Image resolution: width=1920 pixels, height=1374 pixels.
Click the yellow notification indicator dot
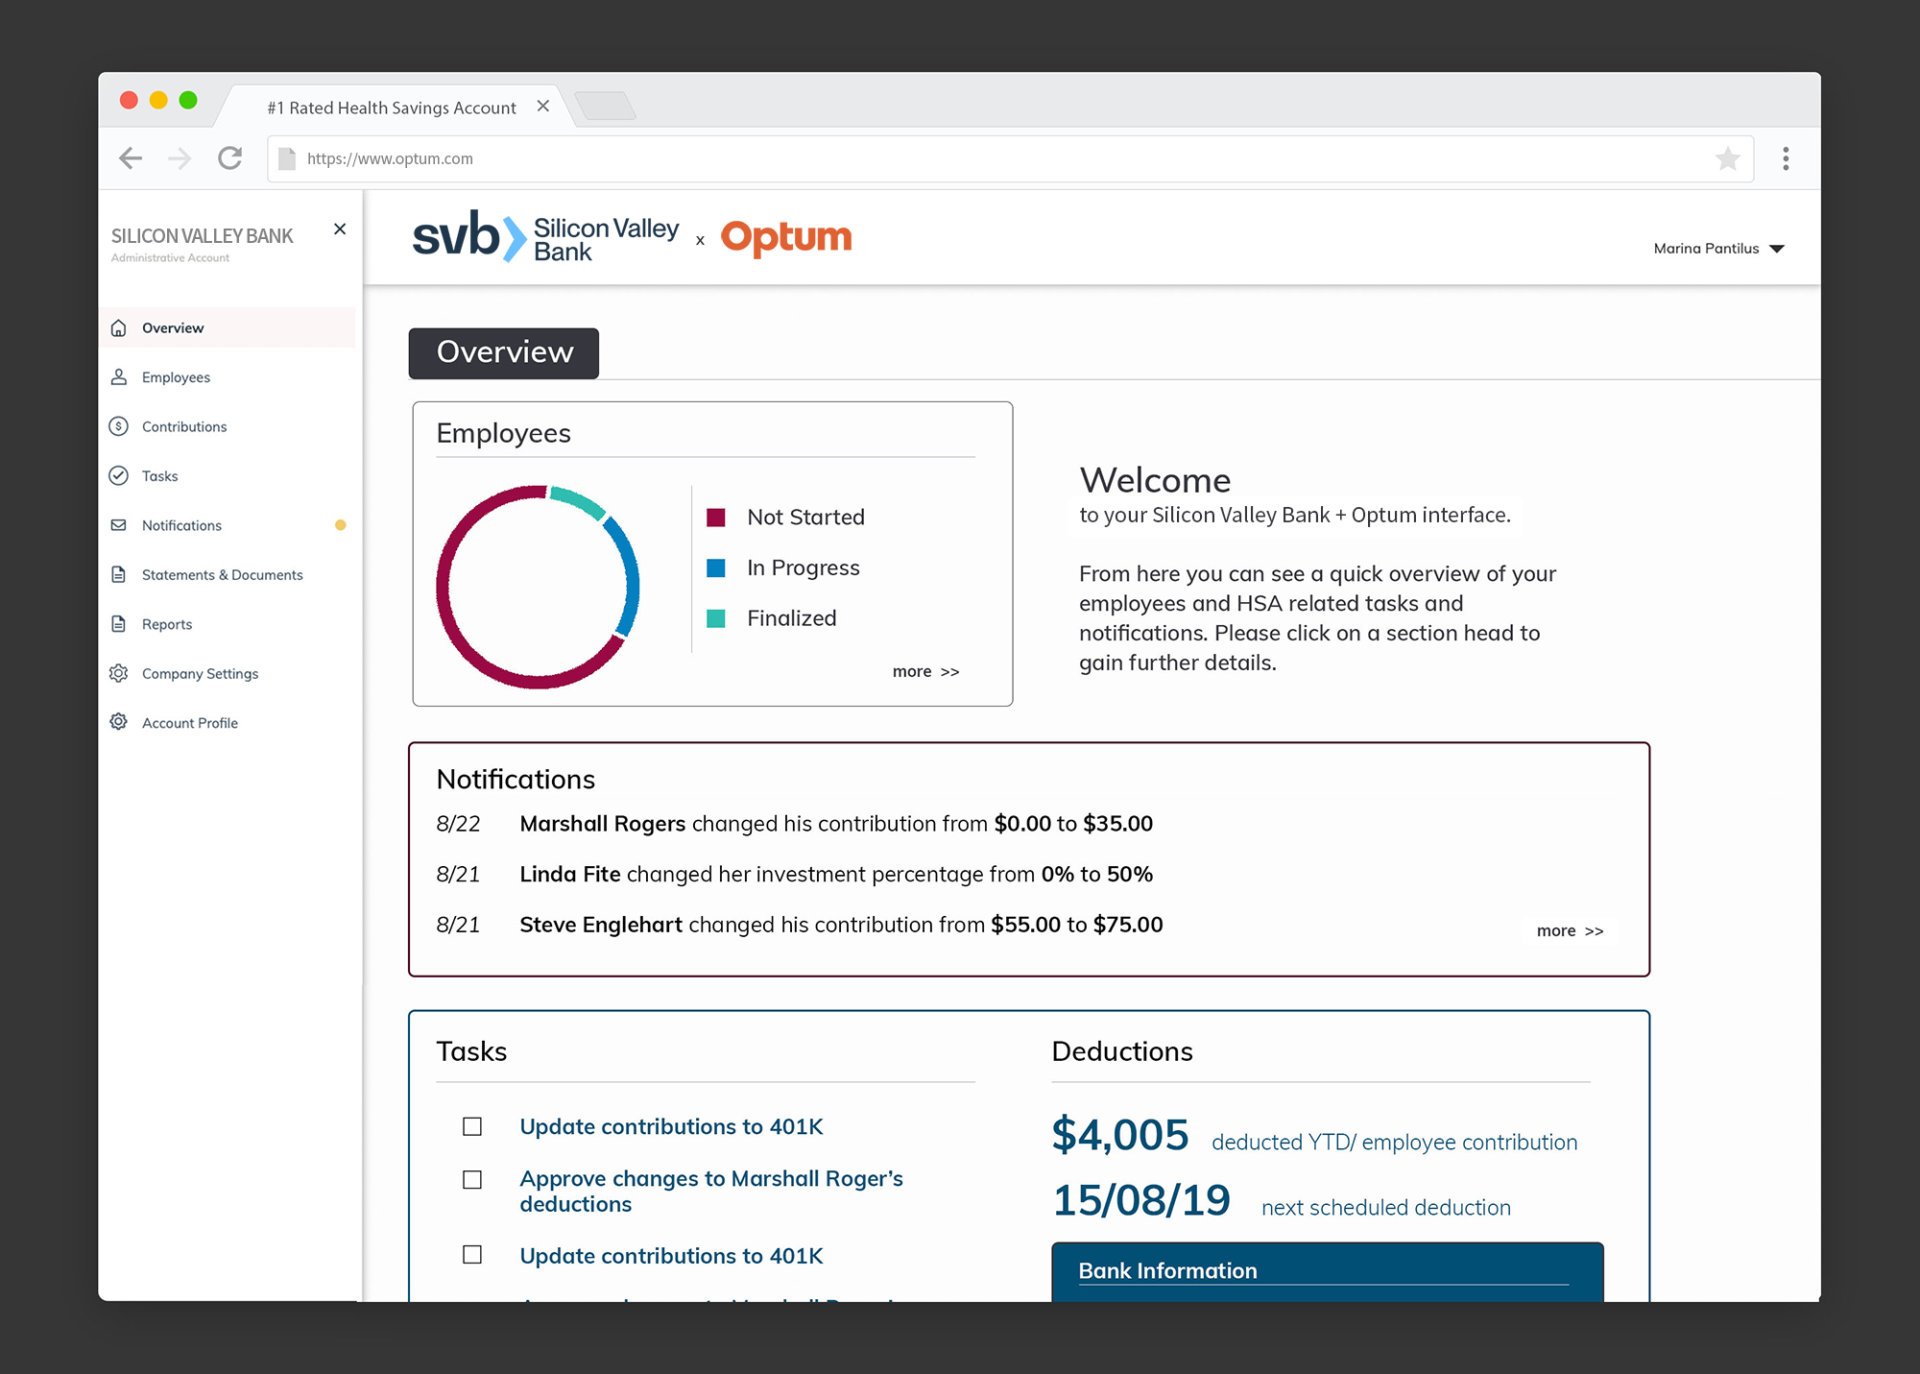[x=340, y=525]
